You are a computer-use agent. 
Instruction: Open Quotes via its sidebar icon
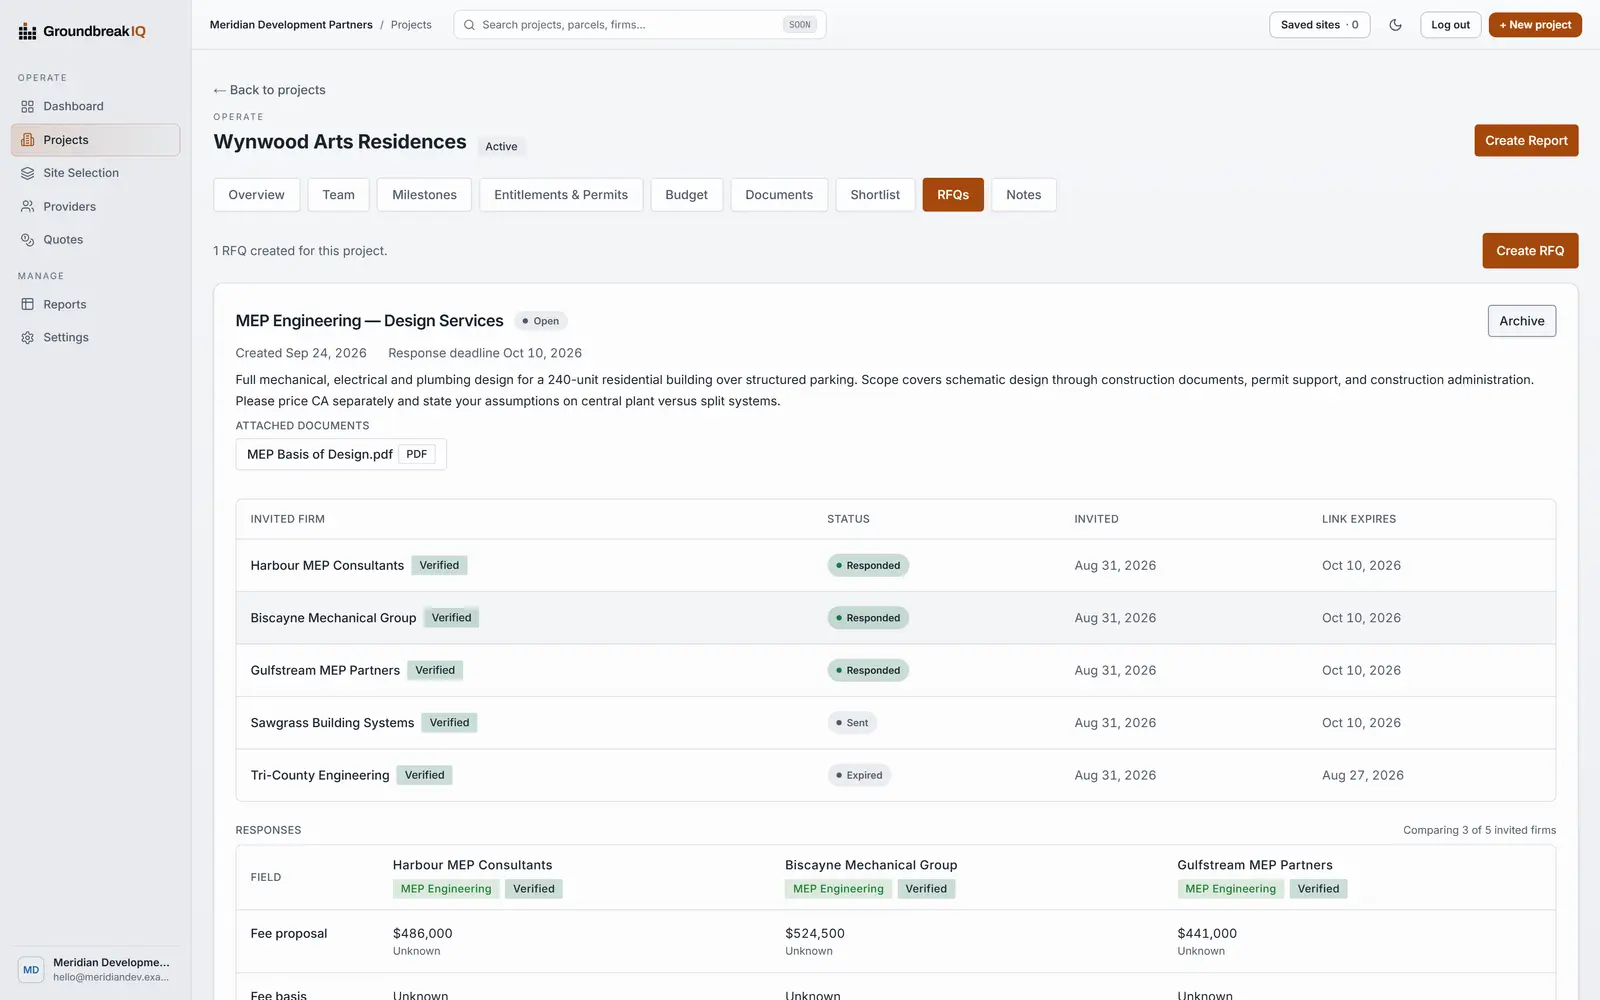pyautogui.click(x=28, y=240)
